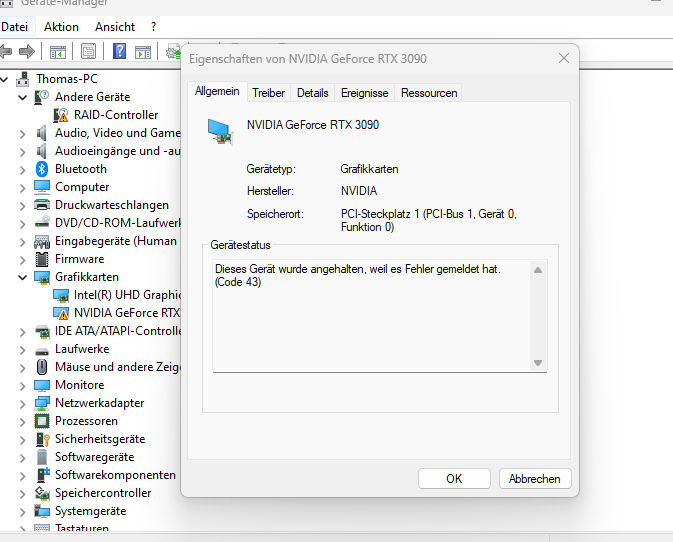Click the Mäuse mouse icon

[x=42, y=367]
